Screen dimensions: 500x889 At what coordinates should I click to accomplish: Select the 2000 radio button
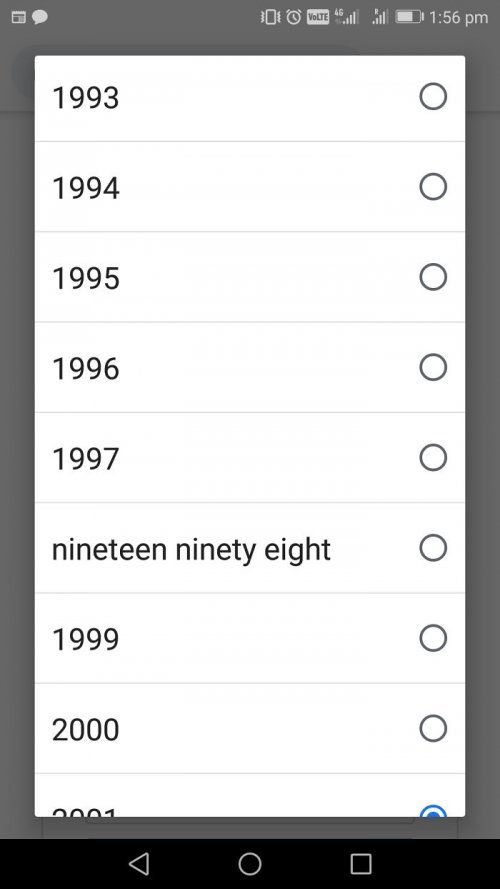point(433,728)
